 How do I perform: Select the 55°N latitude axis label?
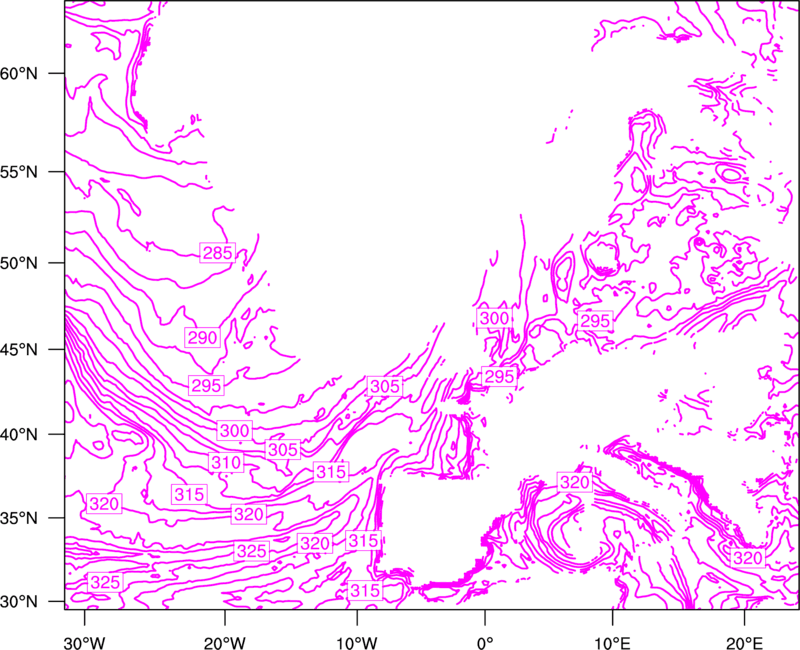pos(19,172)
